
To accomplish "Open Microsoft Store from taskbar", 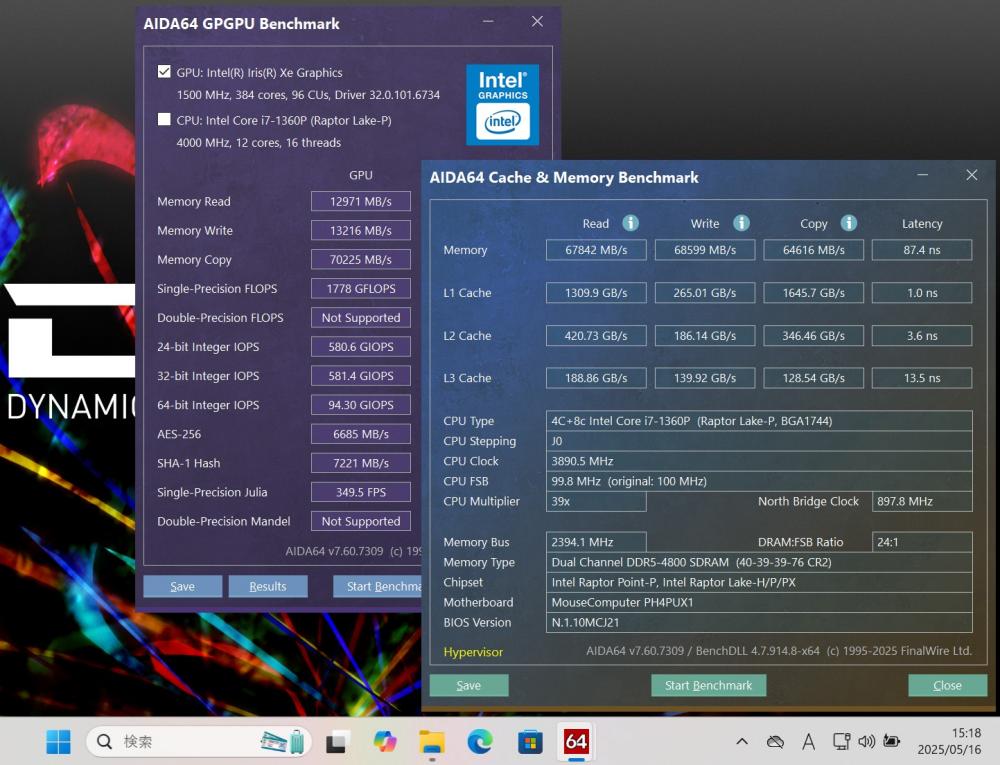I will [529, 741].
